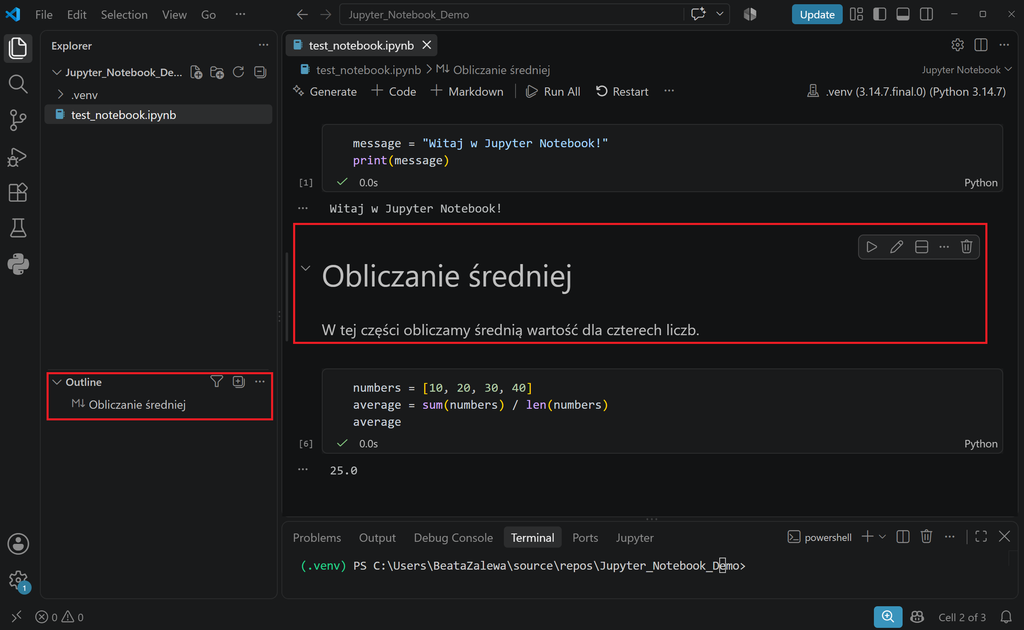The image size is (1024, 630).
Task: Click the Update button
Action: pyautogui.click(x=816, y=14)
